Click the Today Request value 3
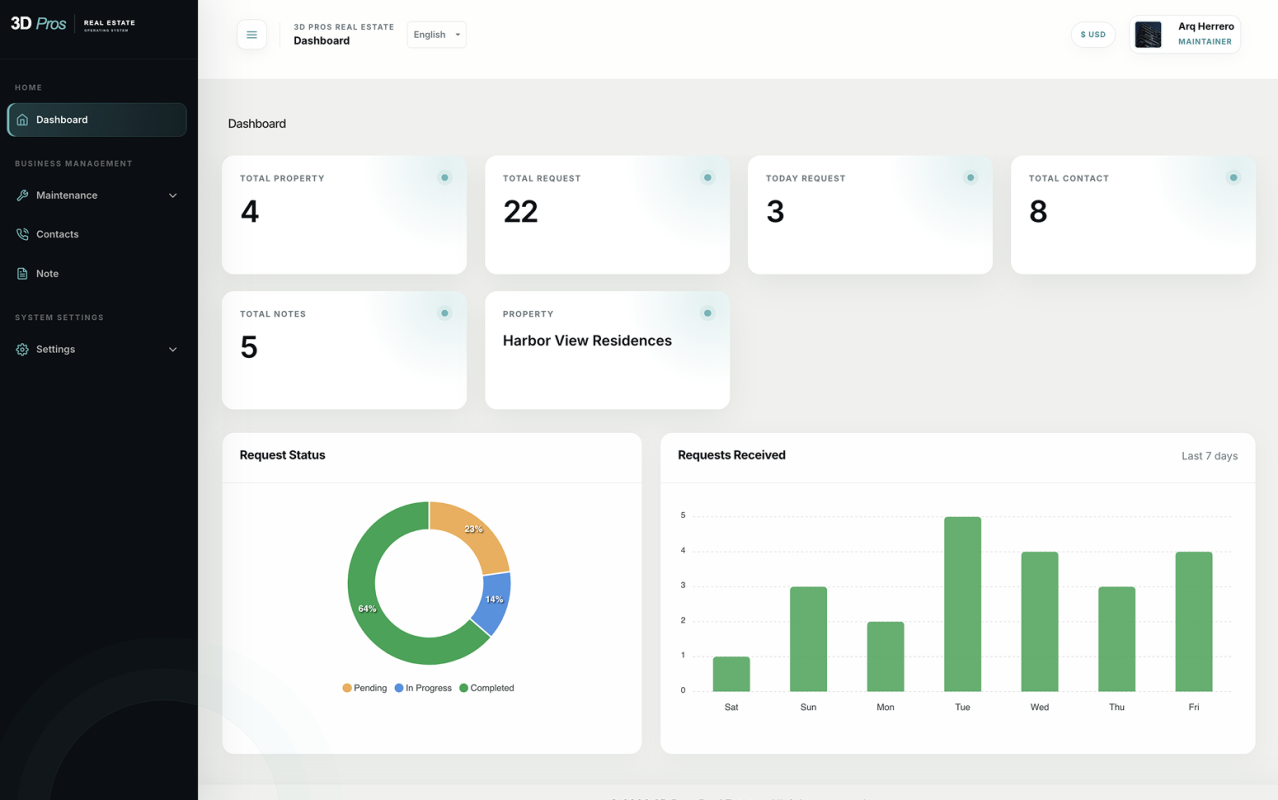1278x800 pixels. pyautogui.click(x=775, y=212)
